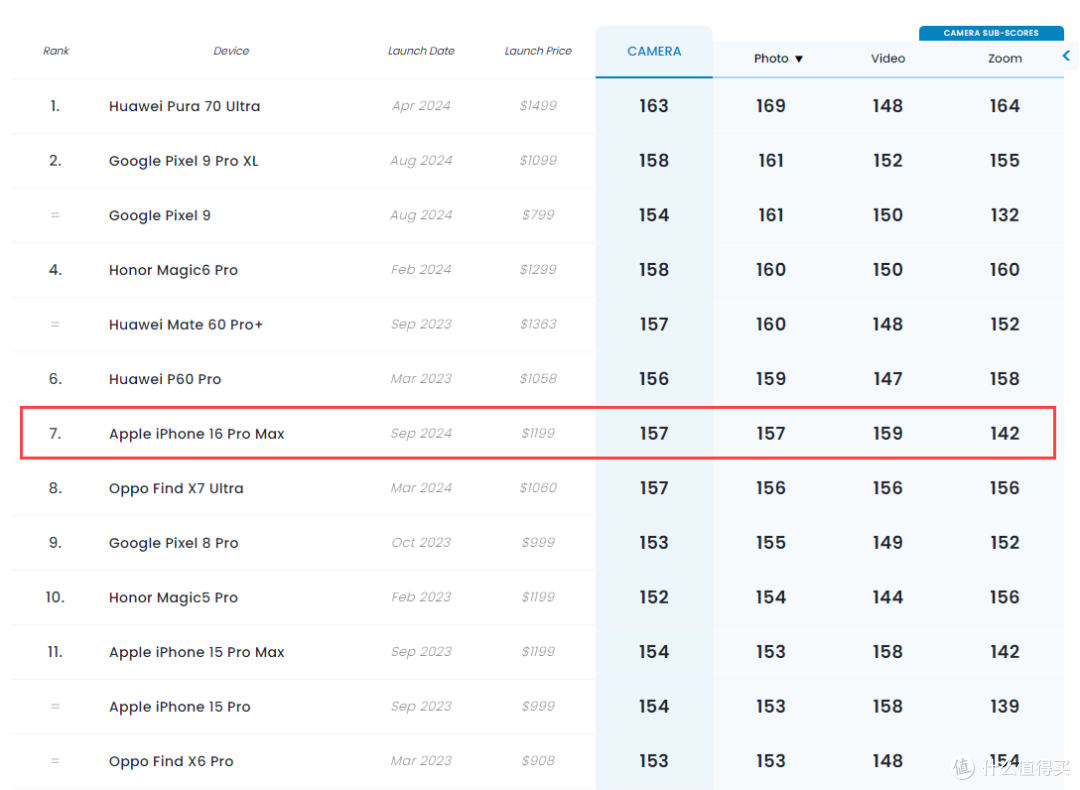Collapse sub-scores with the blue chevron arrow
The width and height of the screenshot is (1080, 790).
(x=1066, y=57)
